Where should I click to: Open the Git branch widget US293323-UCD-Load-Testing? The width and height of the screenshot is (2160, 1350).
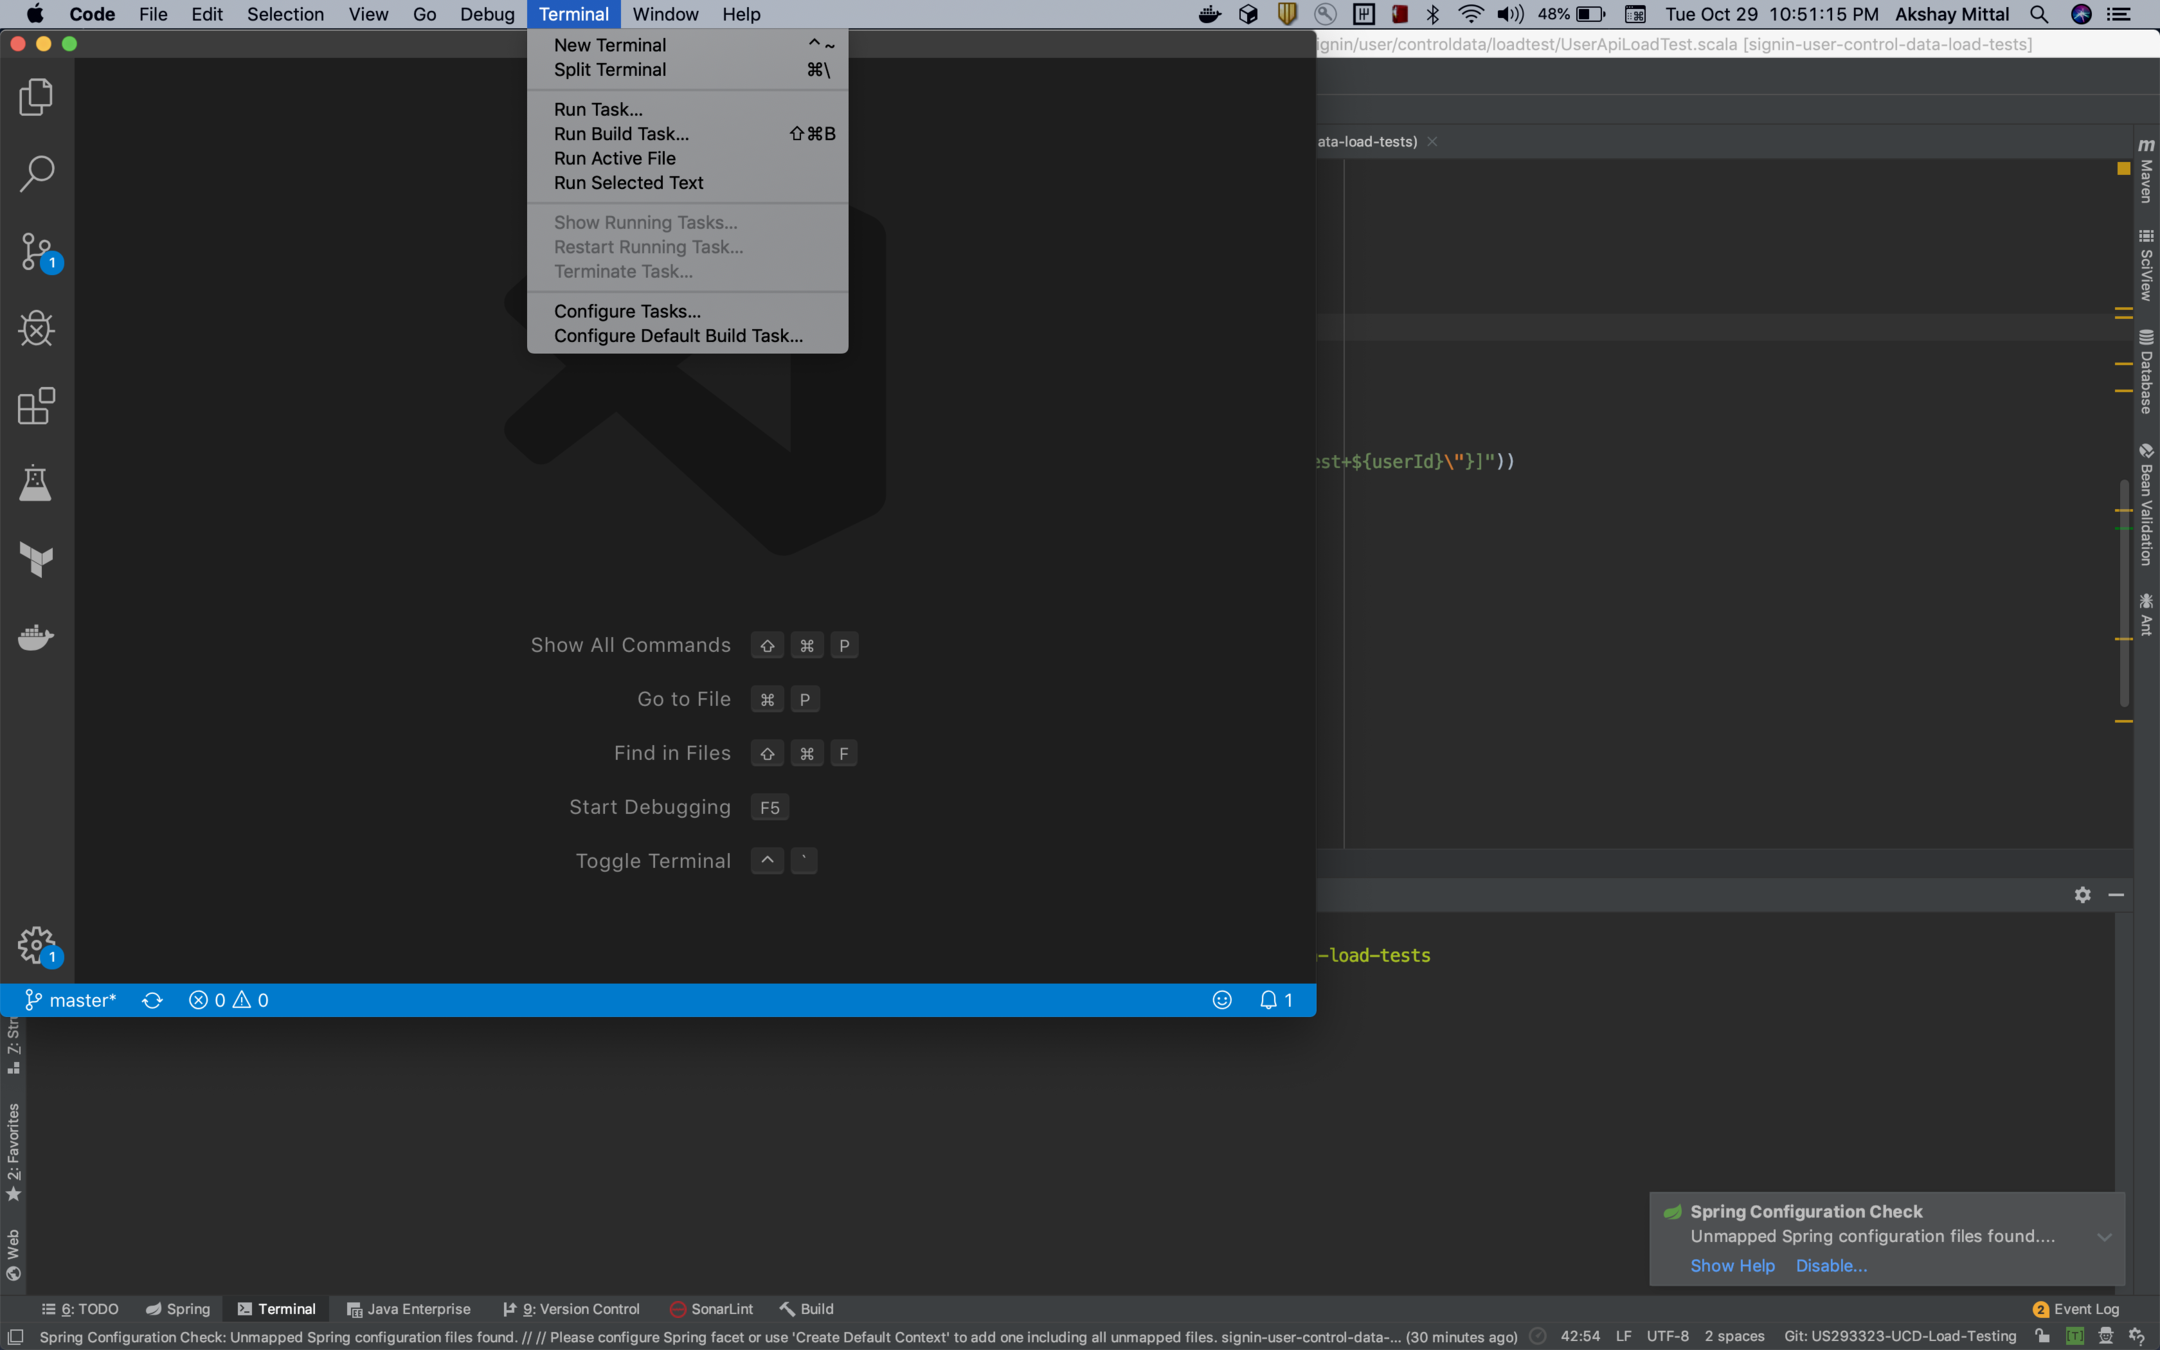pos(1899,1336)
